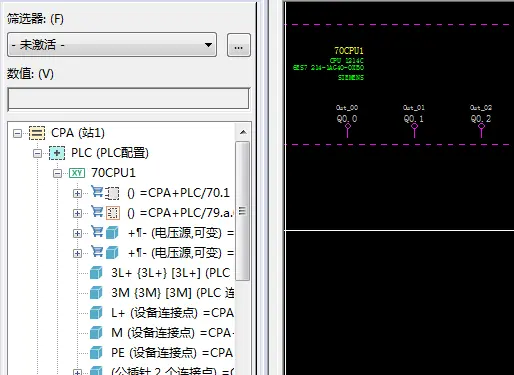The image size is (514, 375).
Task: Select the 3M {3M} [3M] row
Action: pyautogui.click(x=172, y=293)
